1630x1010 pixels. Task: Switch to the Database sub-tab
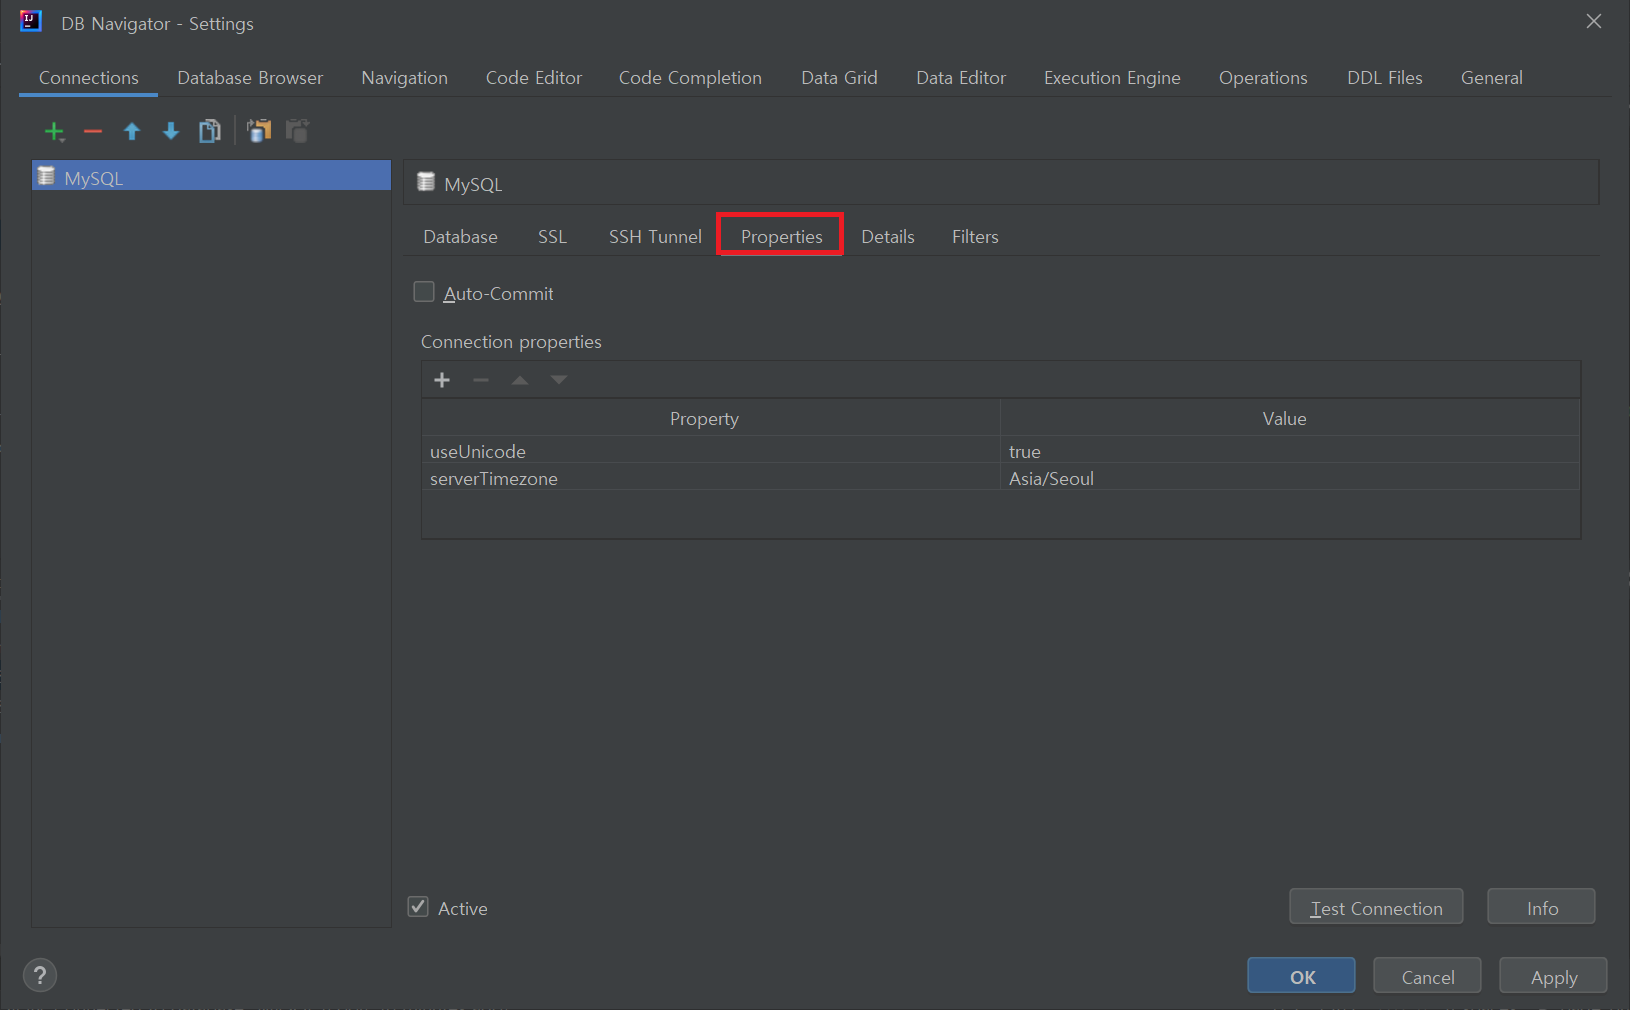(460, 237)
